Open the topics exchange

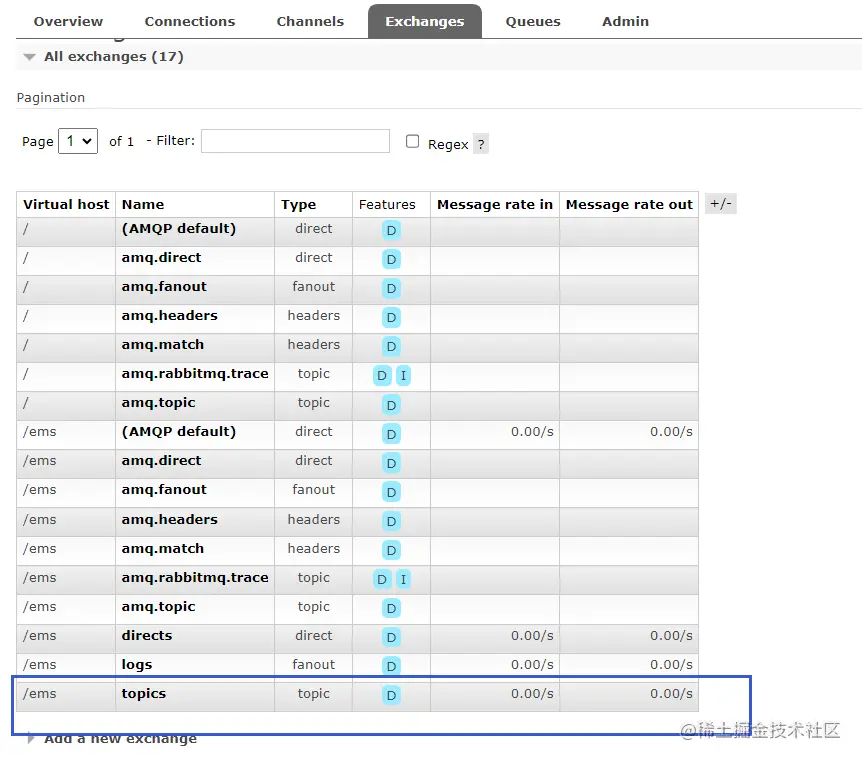[x=143, y=694]
